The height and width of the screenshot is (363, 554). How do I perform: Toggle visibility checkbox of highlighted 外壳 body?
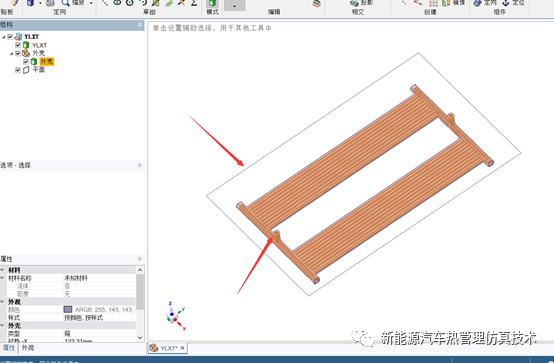point(26,62)
